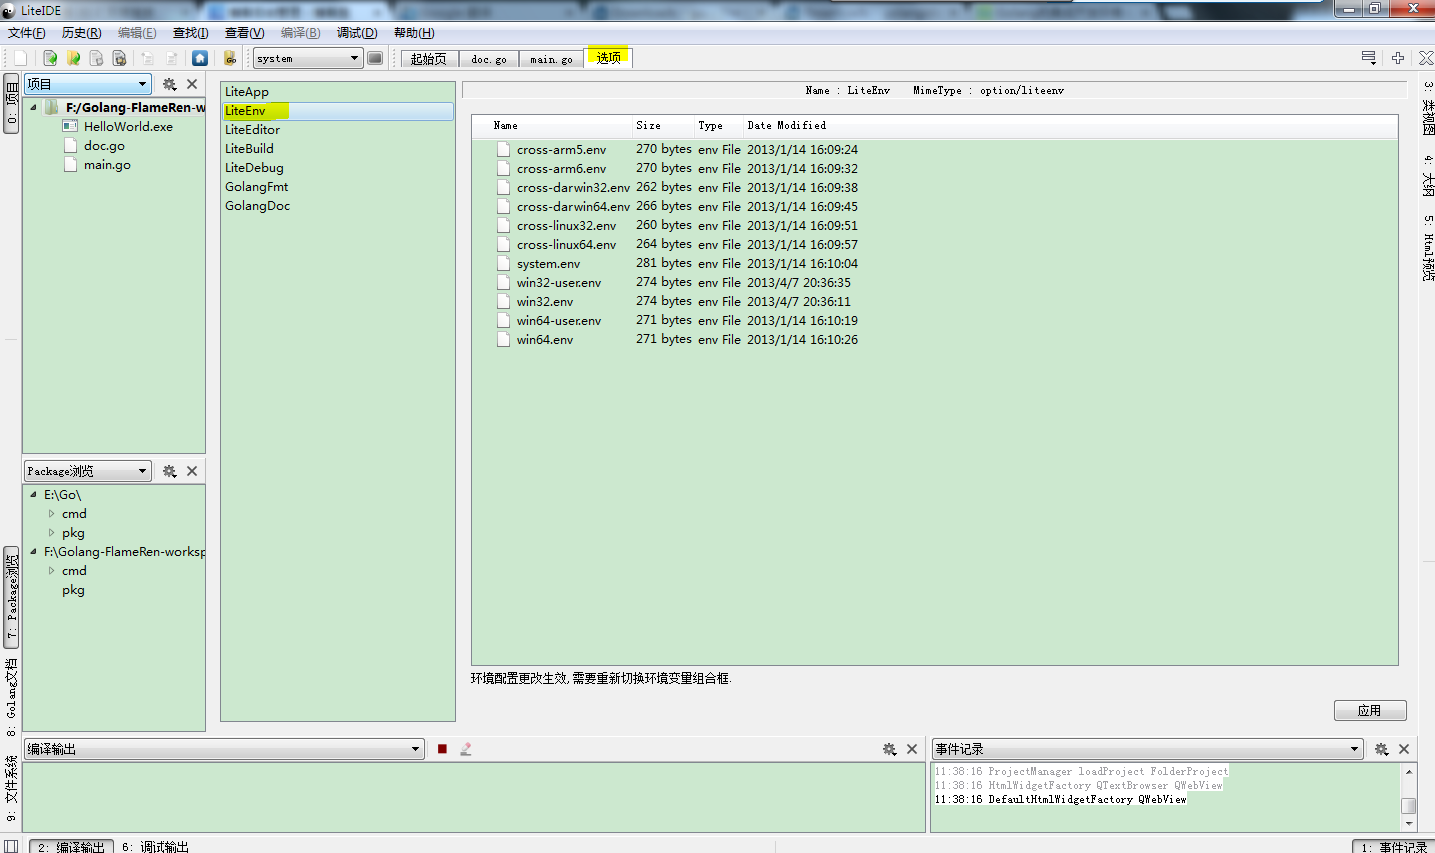Image resolution: width=1435 pixels, height=853 pixels.
Task: Open the 项目 panel selector dropdown
Action: (88, 84)
